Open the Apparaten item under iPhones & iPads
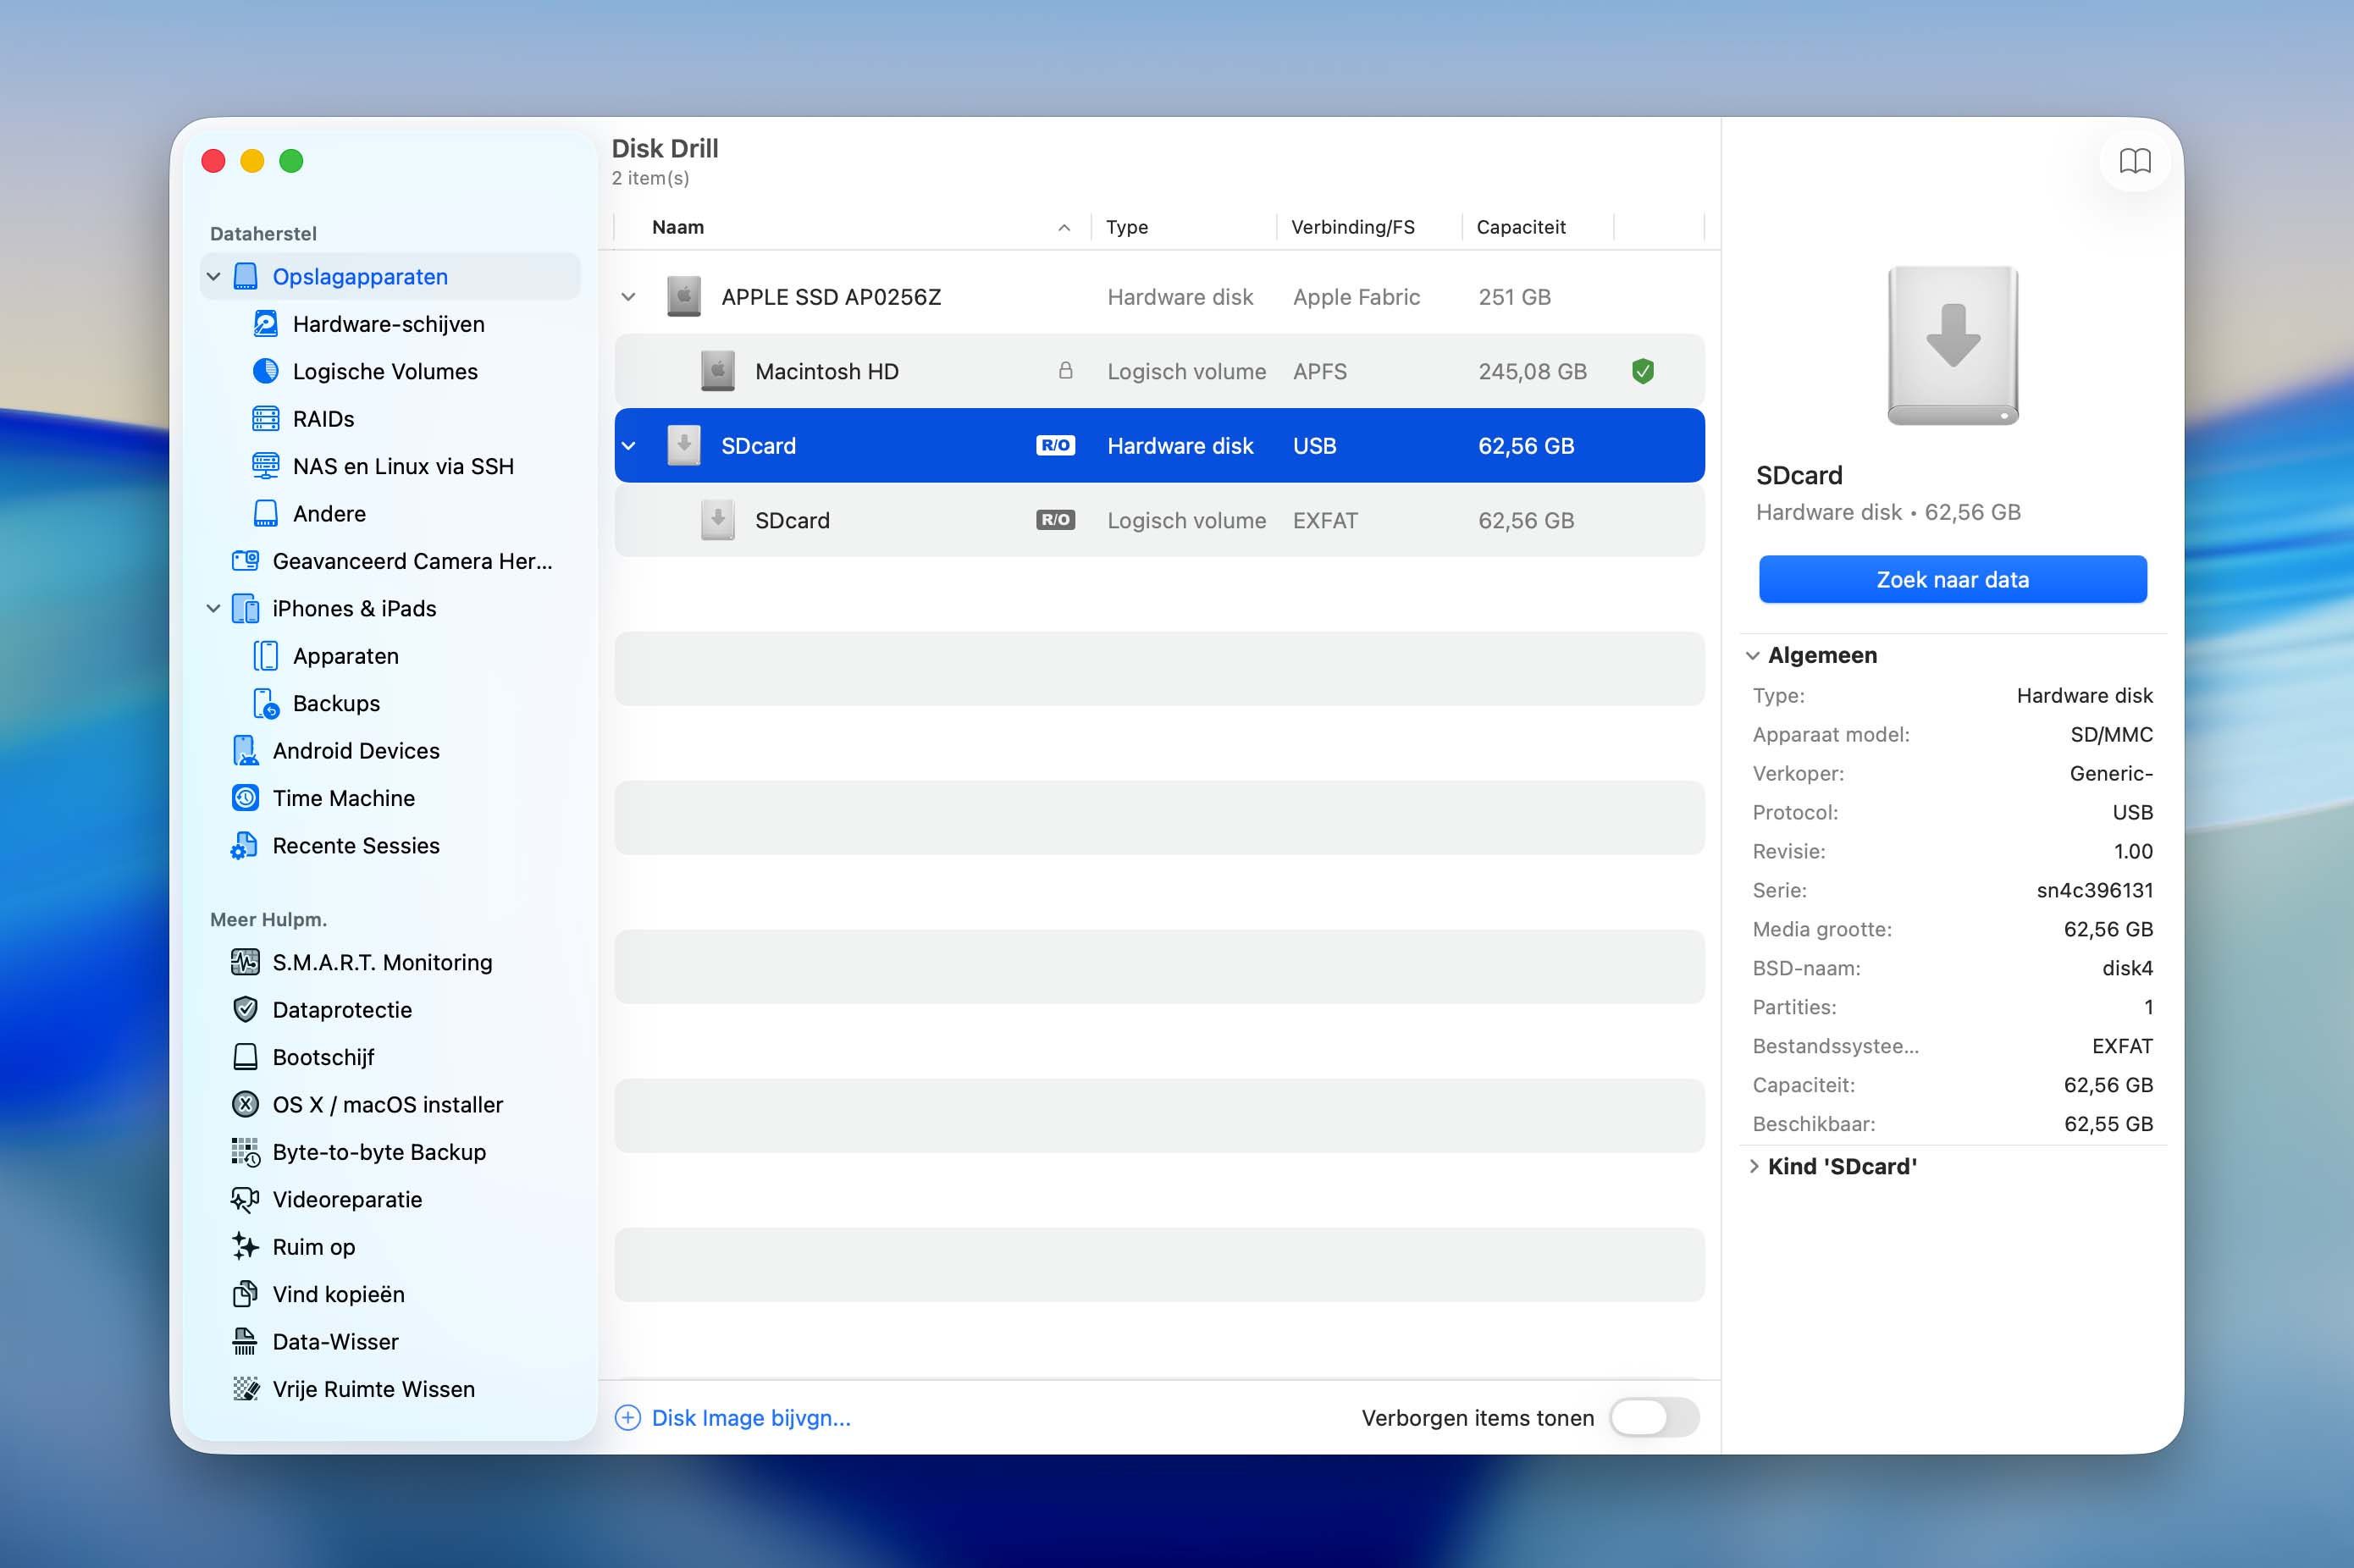 pyautogui.click(x=345, y=656)
